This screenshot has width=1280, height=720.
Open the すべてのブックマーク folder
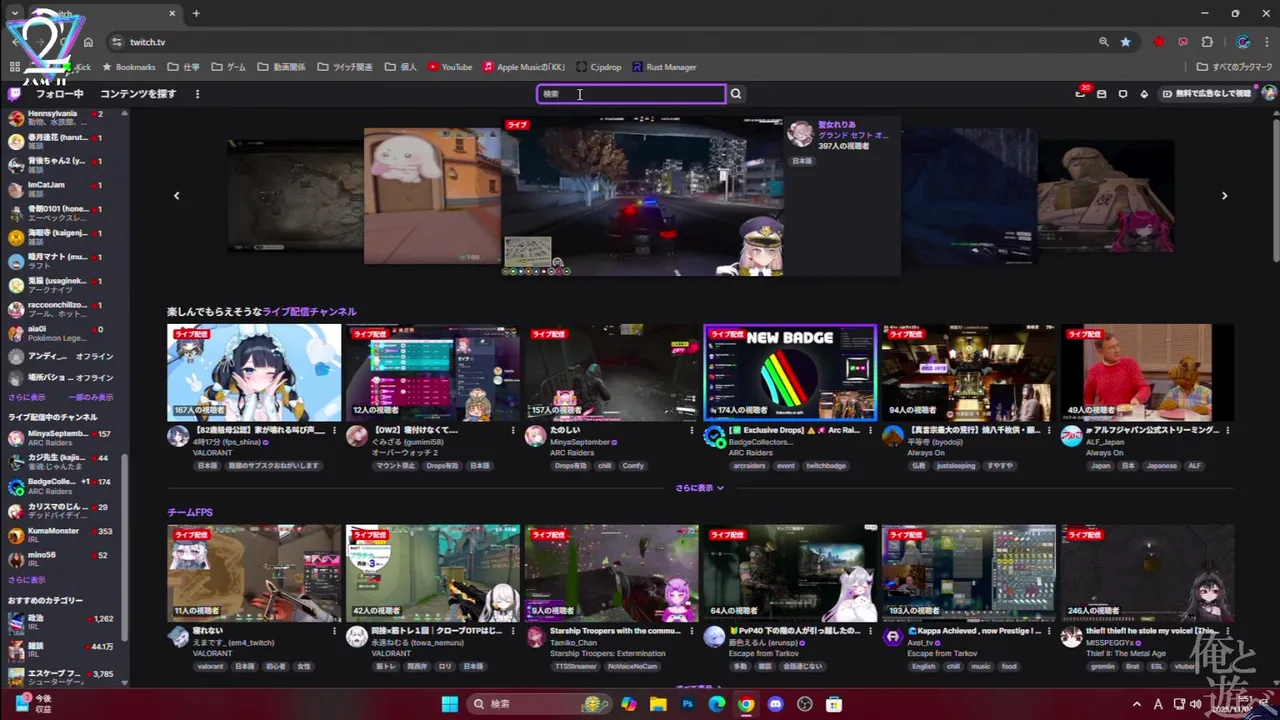point(1234,67)
